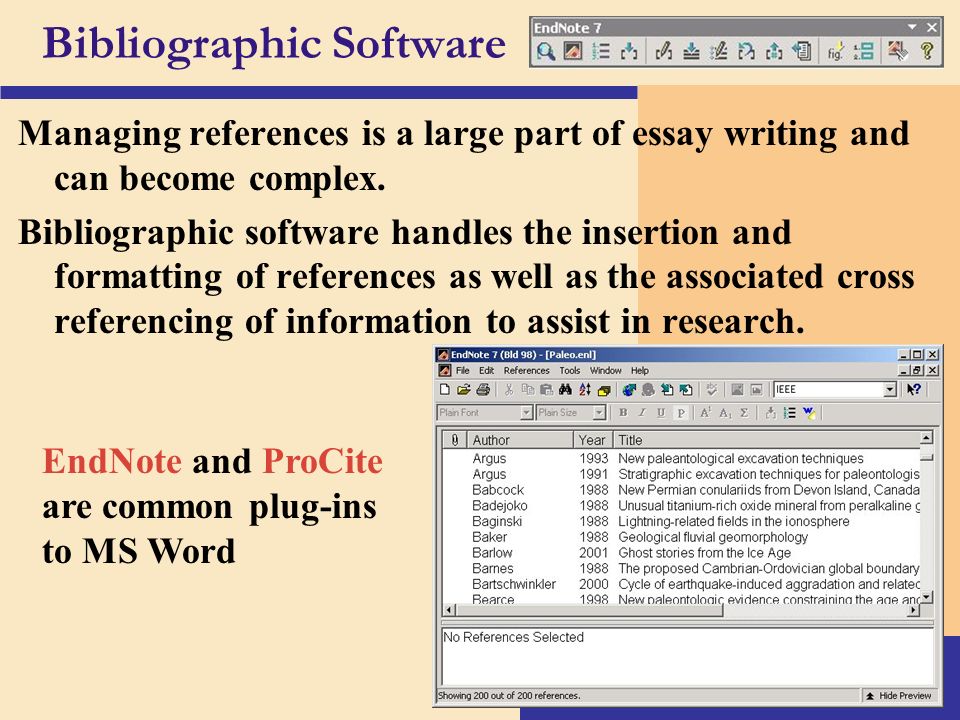Open the Plain Size dropdown
The height and width of the screenshot is (720, 960).
pos(599,413)
